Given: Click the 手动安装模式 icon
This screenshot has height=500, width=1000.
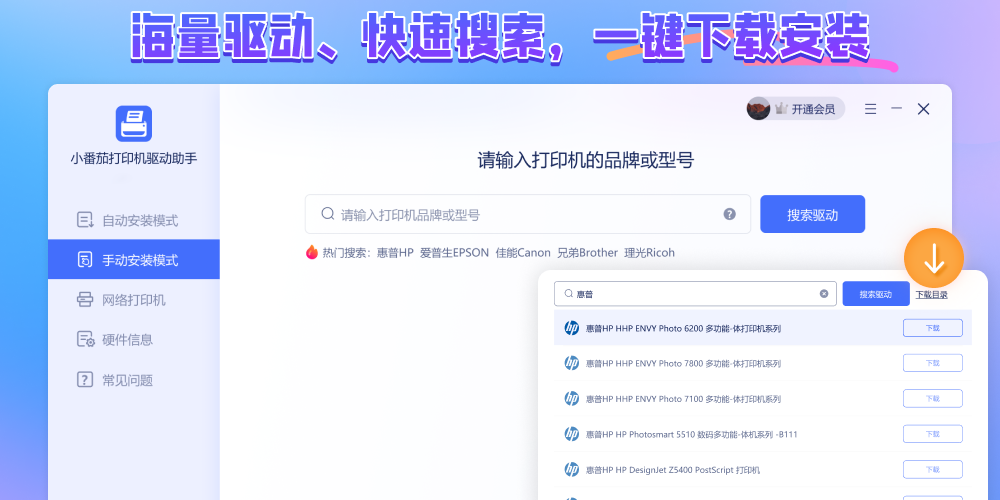Looking at the screenshot, I should coord(85,260).
